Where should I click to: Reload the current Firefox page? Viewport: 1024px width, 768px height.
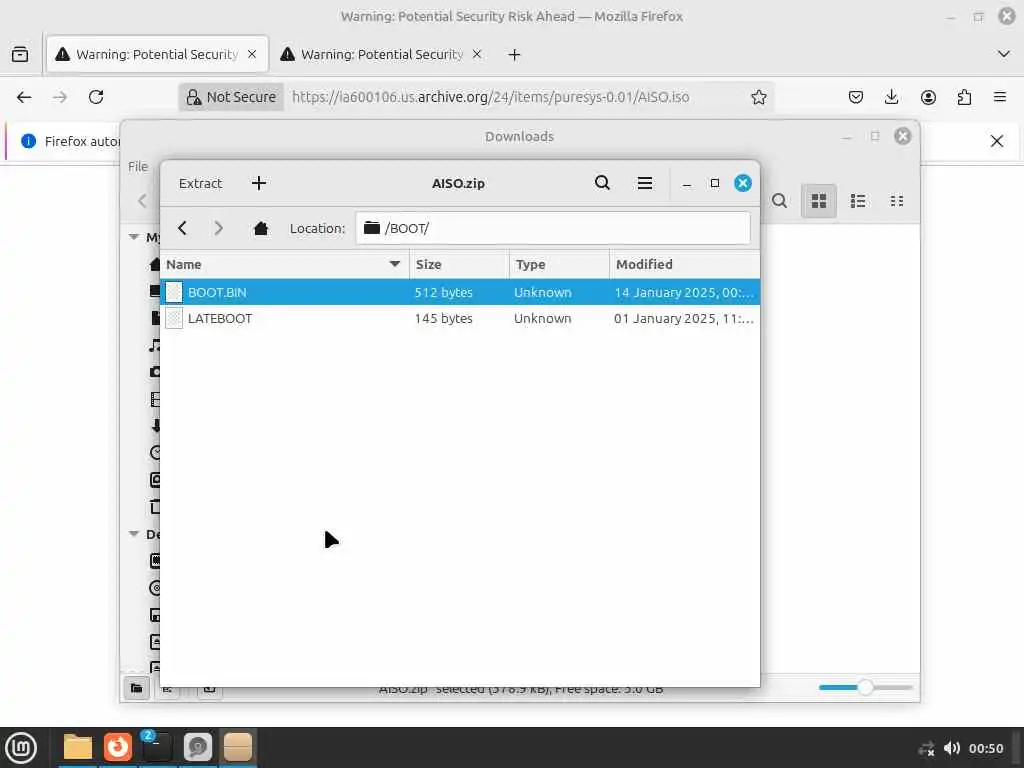click(x=96, y=97)
